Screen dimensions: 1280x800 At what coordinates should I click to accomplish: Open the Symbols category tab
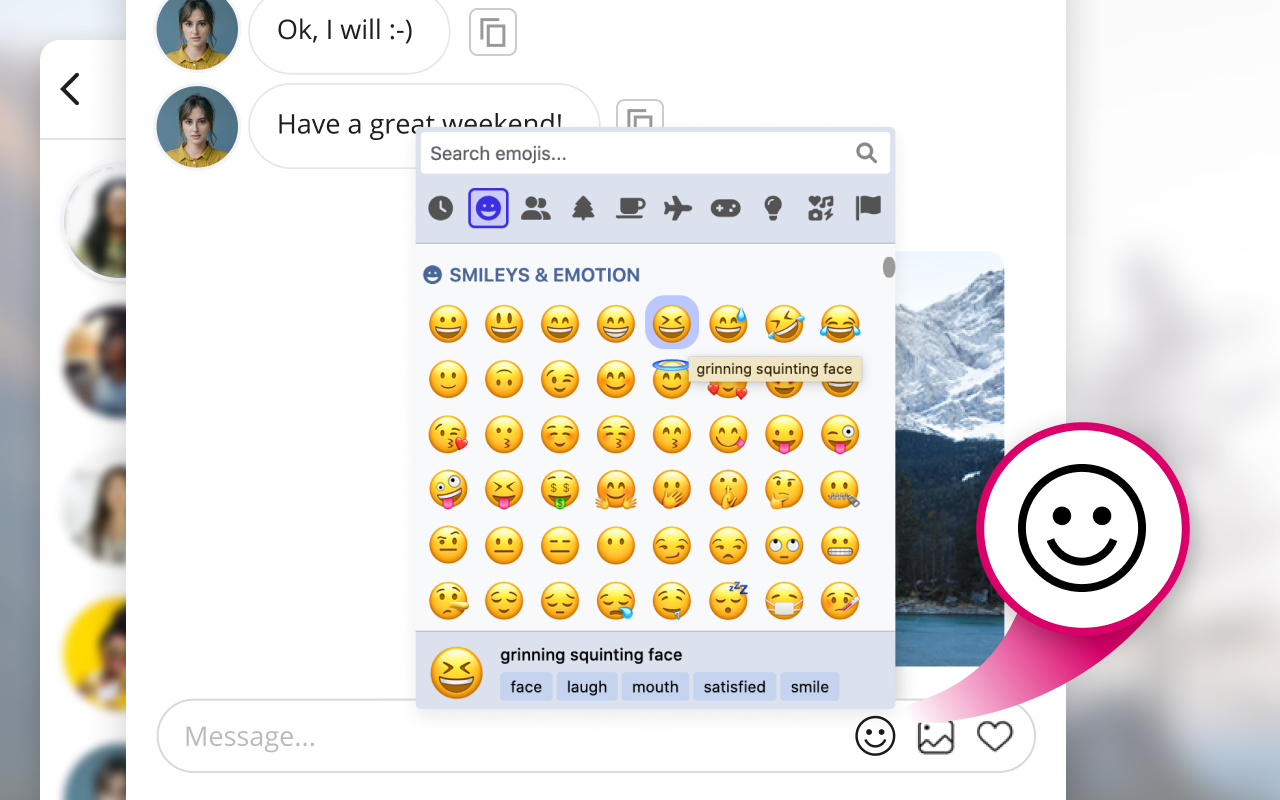[x=820, y=208]
